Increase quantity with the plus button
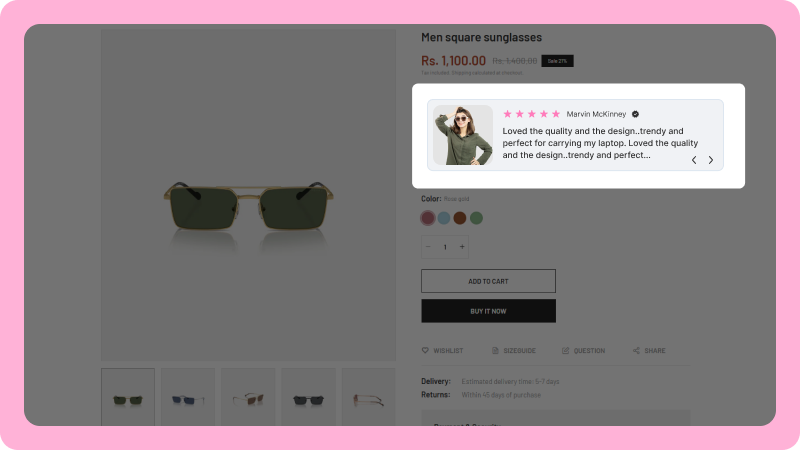This screenshot has height=450, width=800. tap(462, 247)
